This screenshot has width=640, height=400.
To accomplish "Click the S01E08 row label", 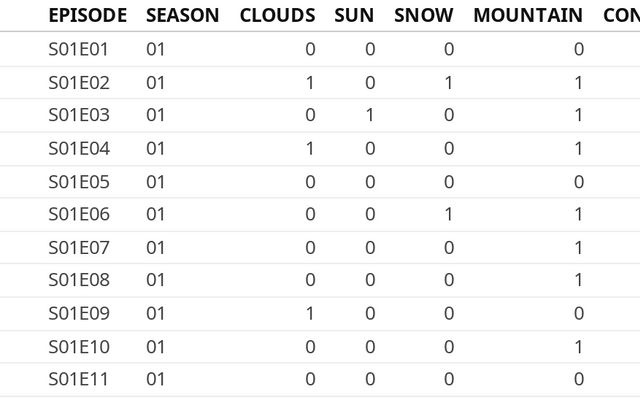I will point(79,280).
